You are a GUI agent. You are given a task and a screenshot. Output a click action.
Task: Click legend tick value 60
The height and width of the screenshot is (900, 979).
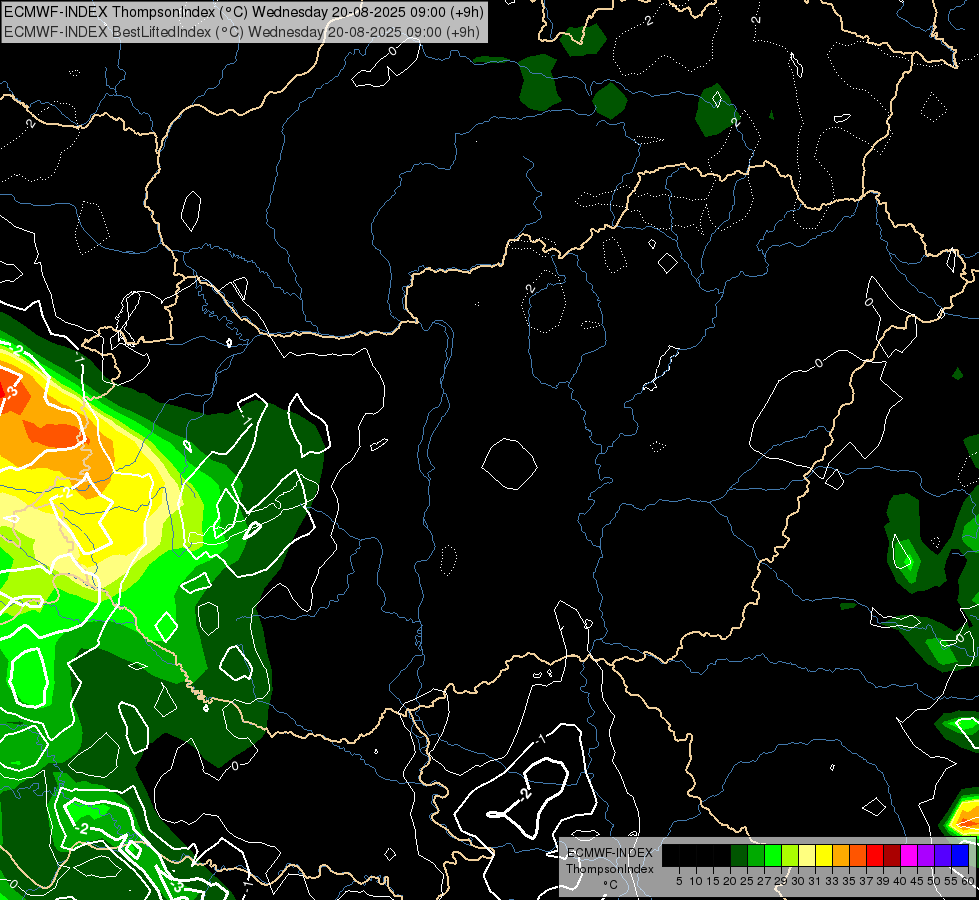click(968, 881)
